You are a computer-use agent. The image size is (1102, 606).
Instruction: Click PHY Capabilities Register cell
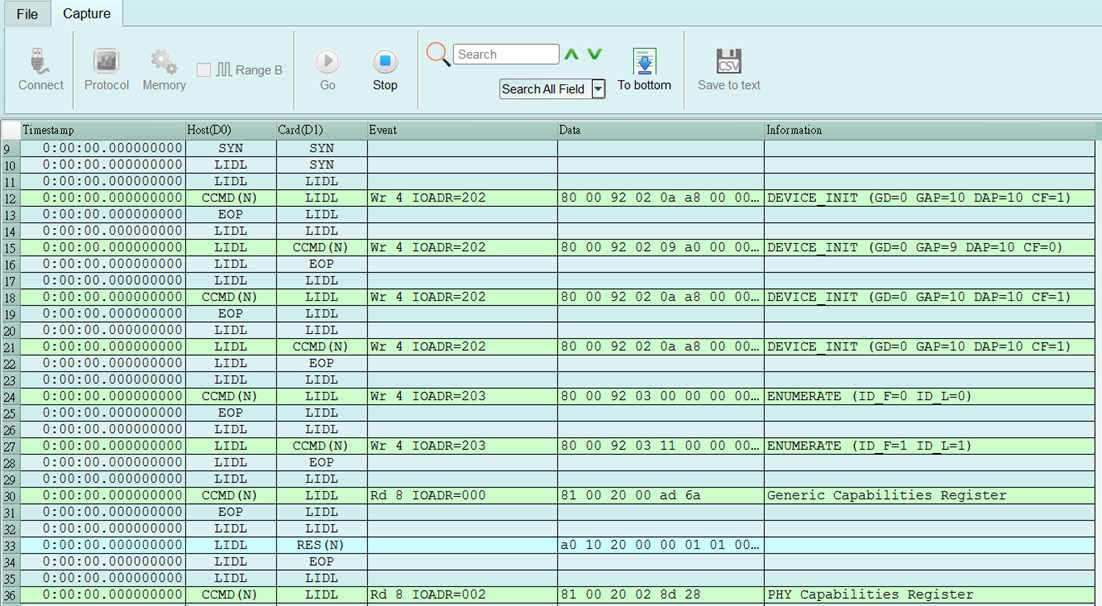(x=929, y=595)
